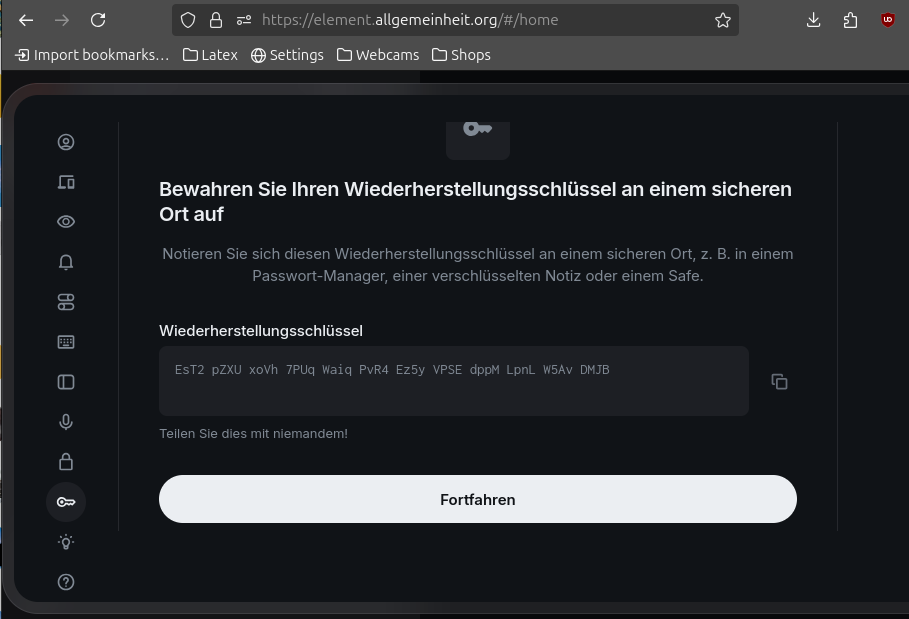Image resolution: width=909 pixels, height=619 pixels.
Task: Select the Appearance eye icon
Action: coord(66,222)
